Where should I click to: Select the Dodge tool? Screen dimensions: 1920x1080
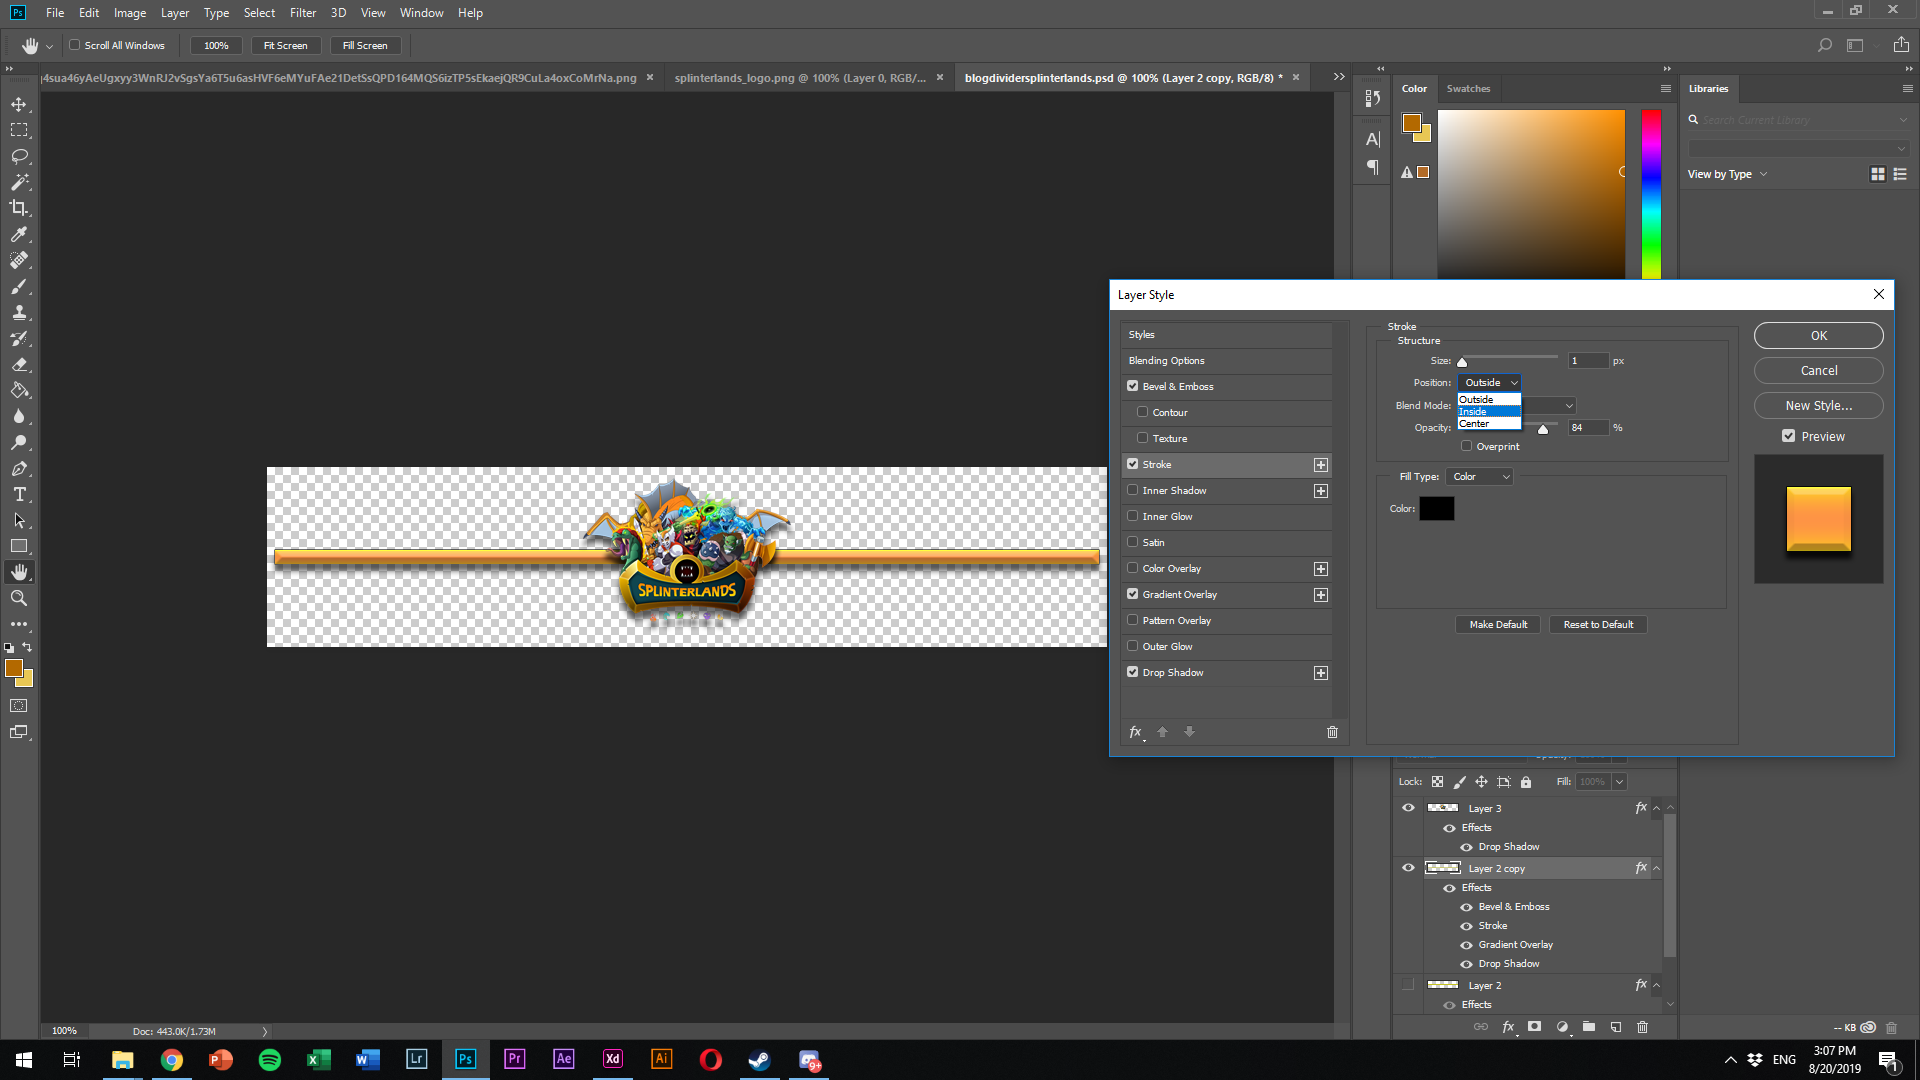19,443
